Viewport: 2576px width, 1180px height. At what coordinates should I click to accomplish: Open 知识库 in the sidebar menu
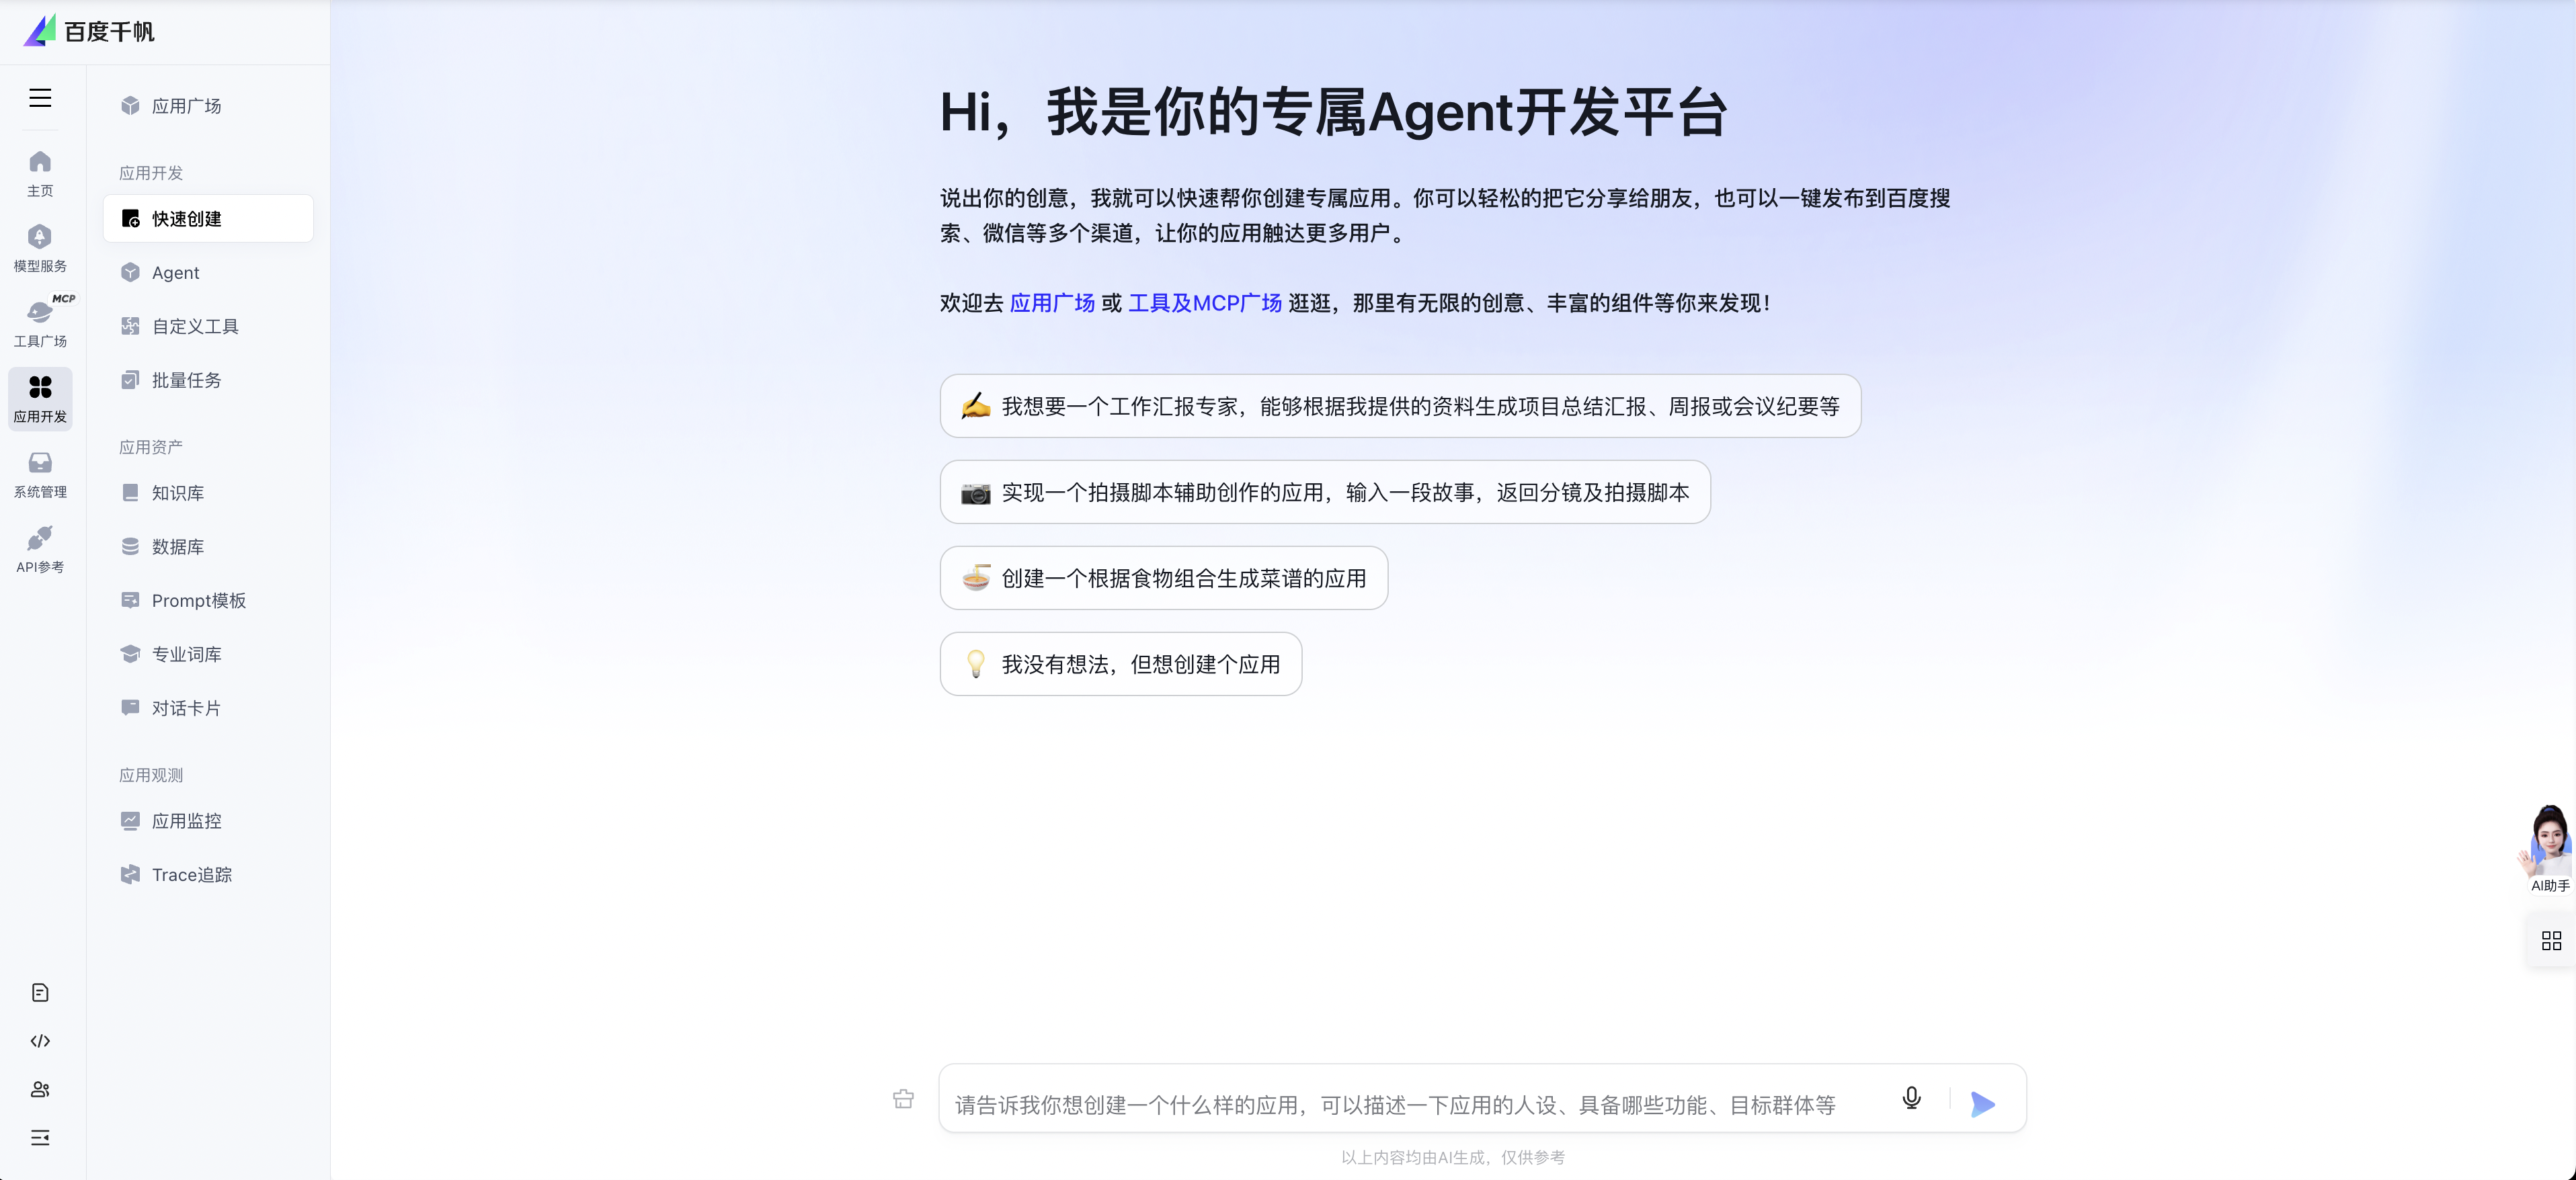[x=178, y=493]
